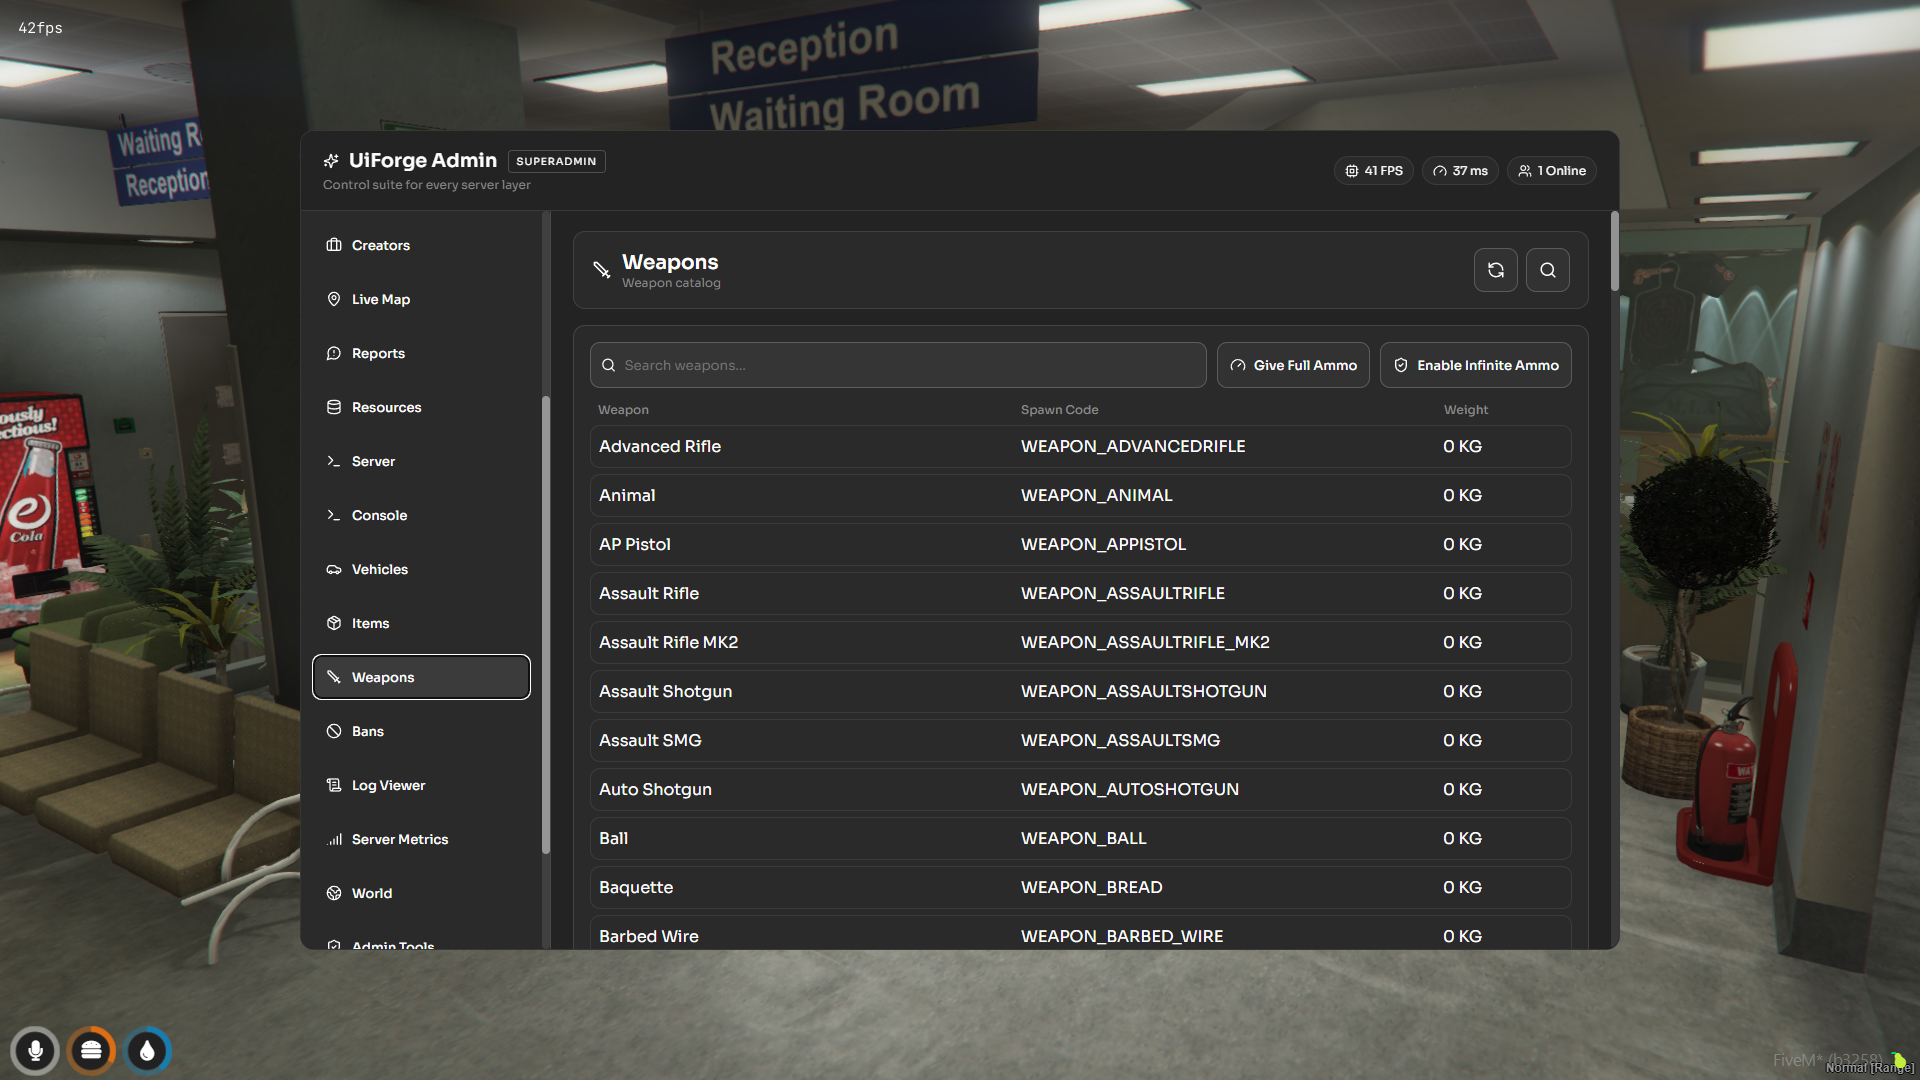The width and height of the screenshot is (1920, 1080).
Task: Click the World globe icon
Action: point(334,893)
